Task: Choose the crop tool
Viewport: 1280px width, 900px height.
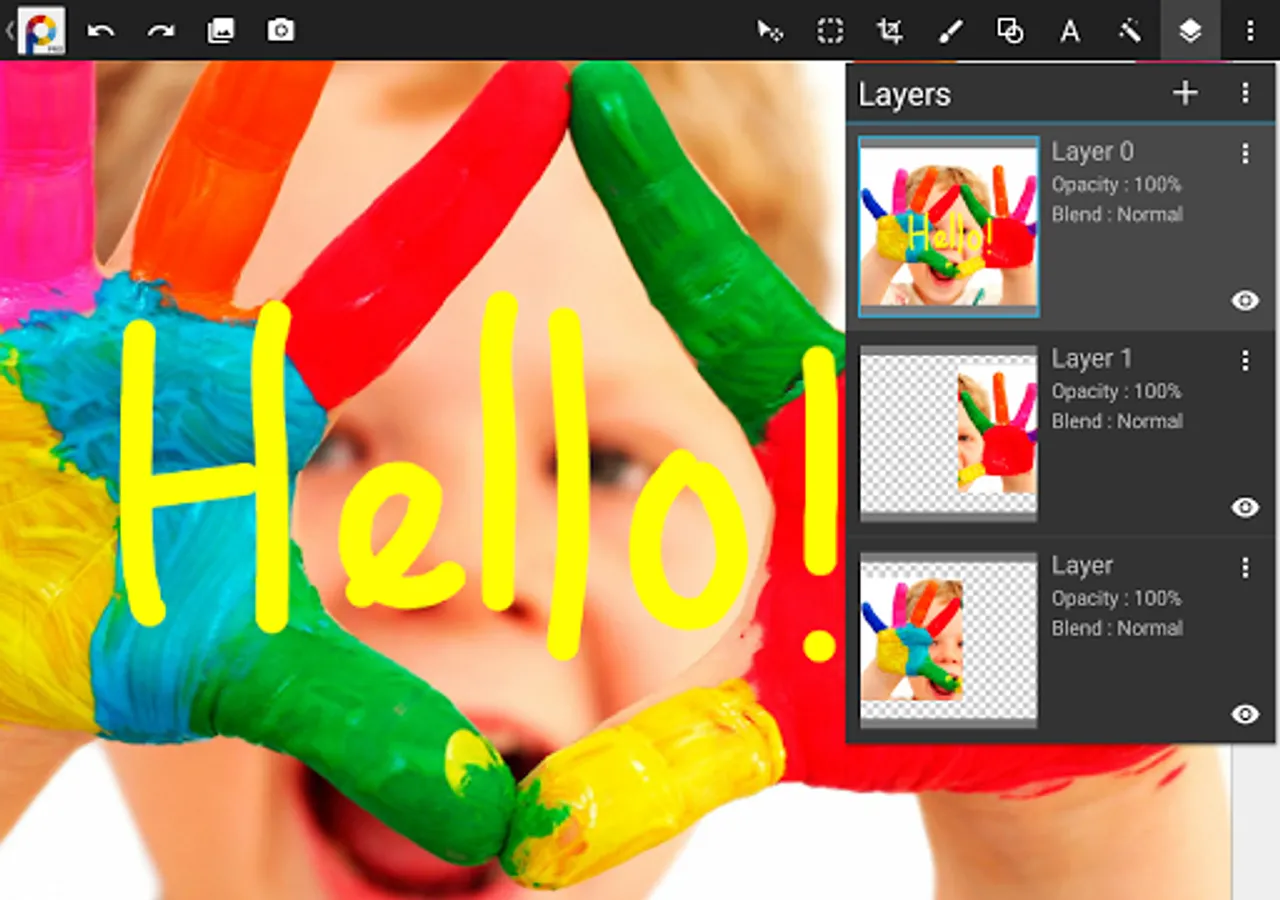Action: (889, 31)
